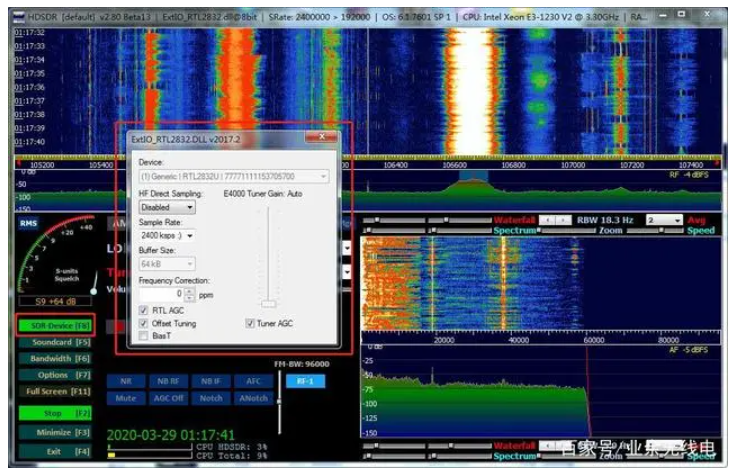Enable AFC frequency control
The width and height of the screenshot is (735, 471).
pyautogui.click(x=253, y=381)
